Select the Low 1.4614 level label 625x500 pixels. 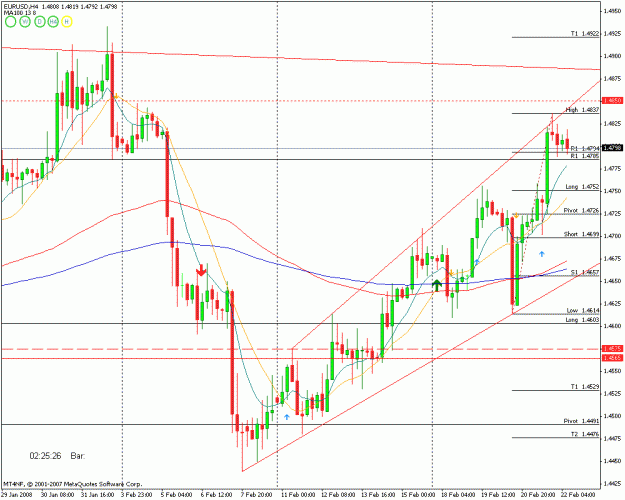[x=583, y=310]
